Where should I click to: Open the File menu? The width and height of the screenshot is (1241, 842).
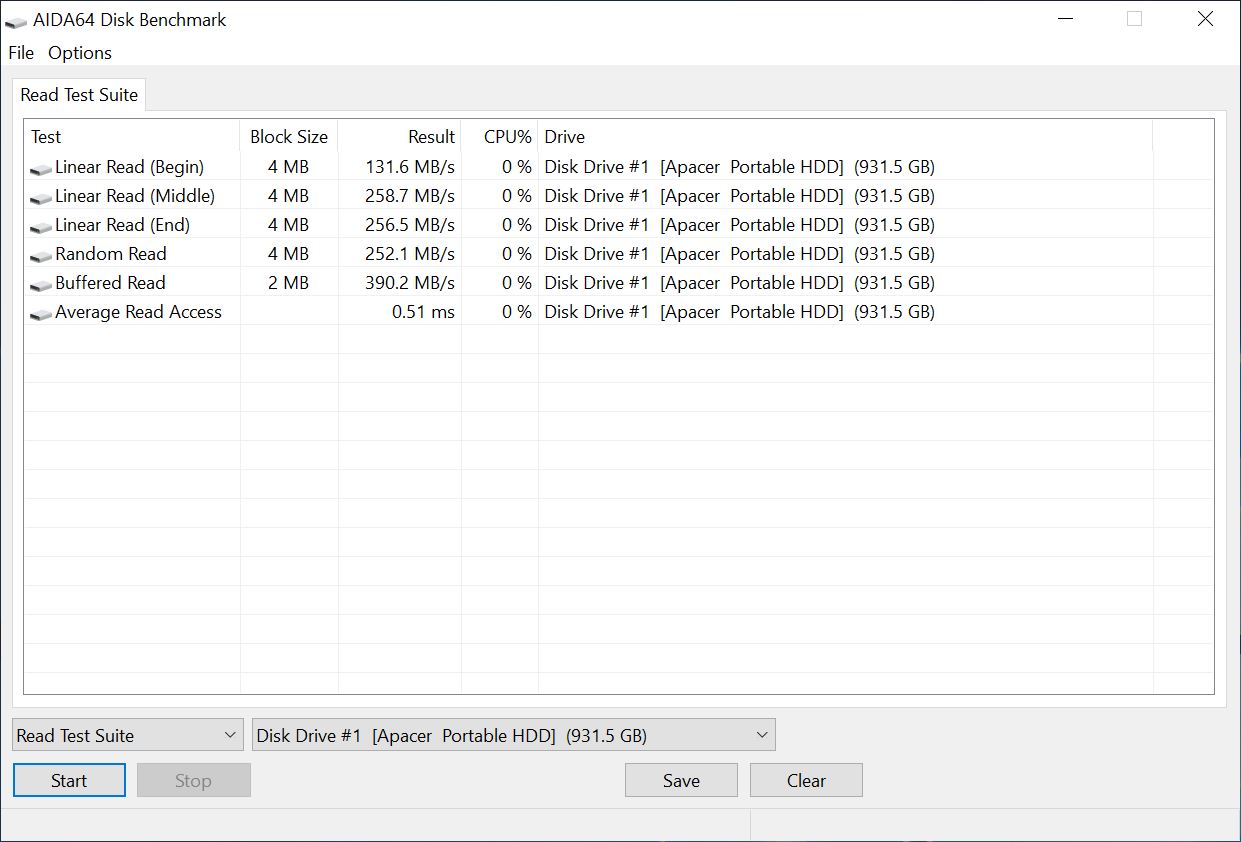[21, 53]
